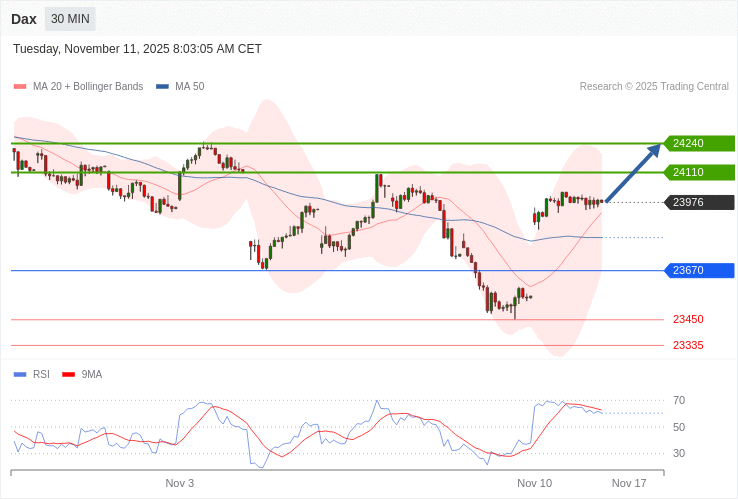738x500 pixels.
Task: Click the 'Nov 3' date axis label
Action: pos(180,484)
